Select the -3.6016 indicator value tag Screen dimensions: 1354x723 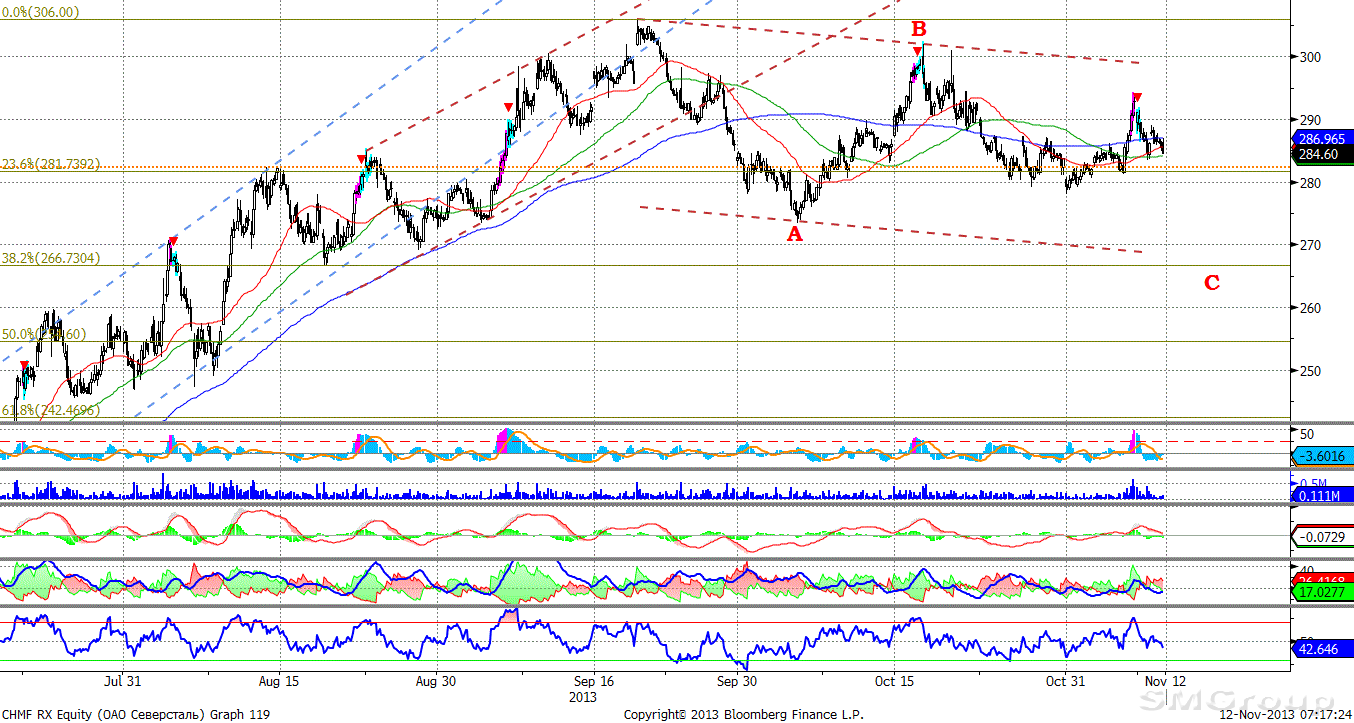click(x=1322, y=457)
